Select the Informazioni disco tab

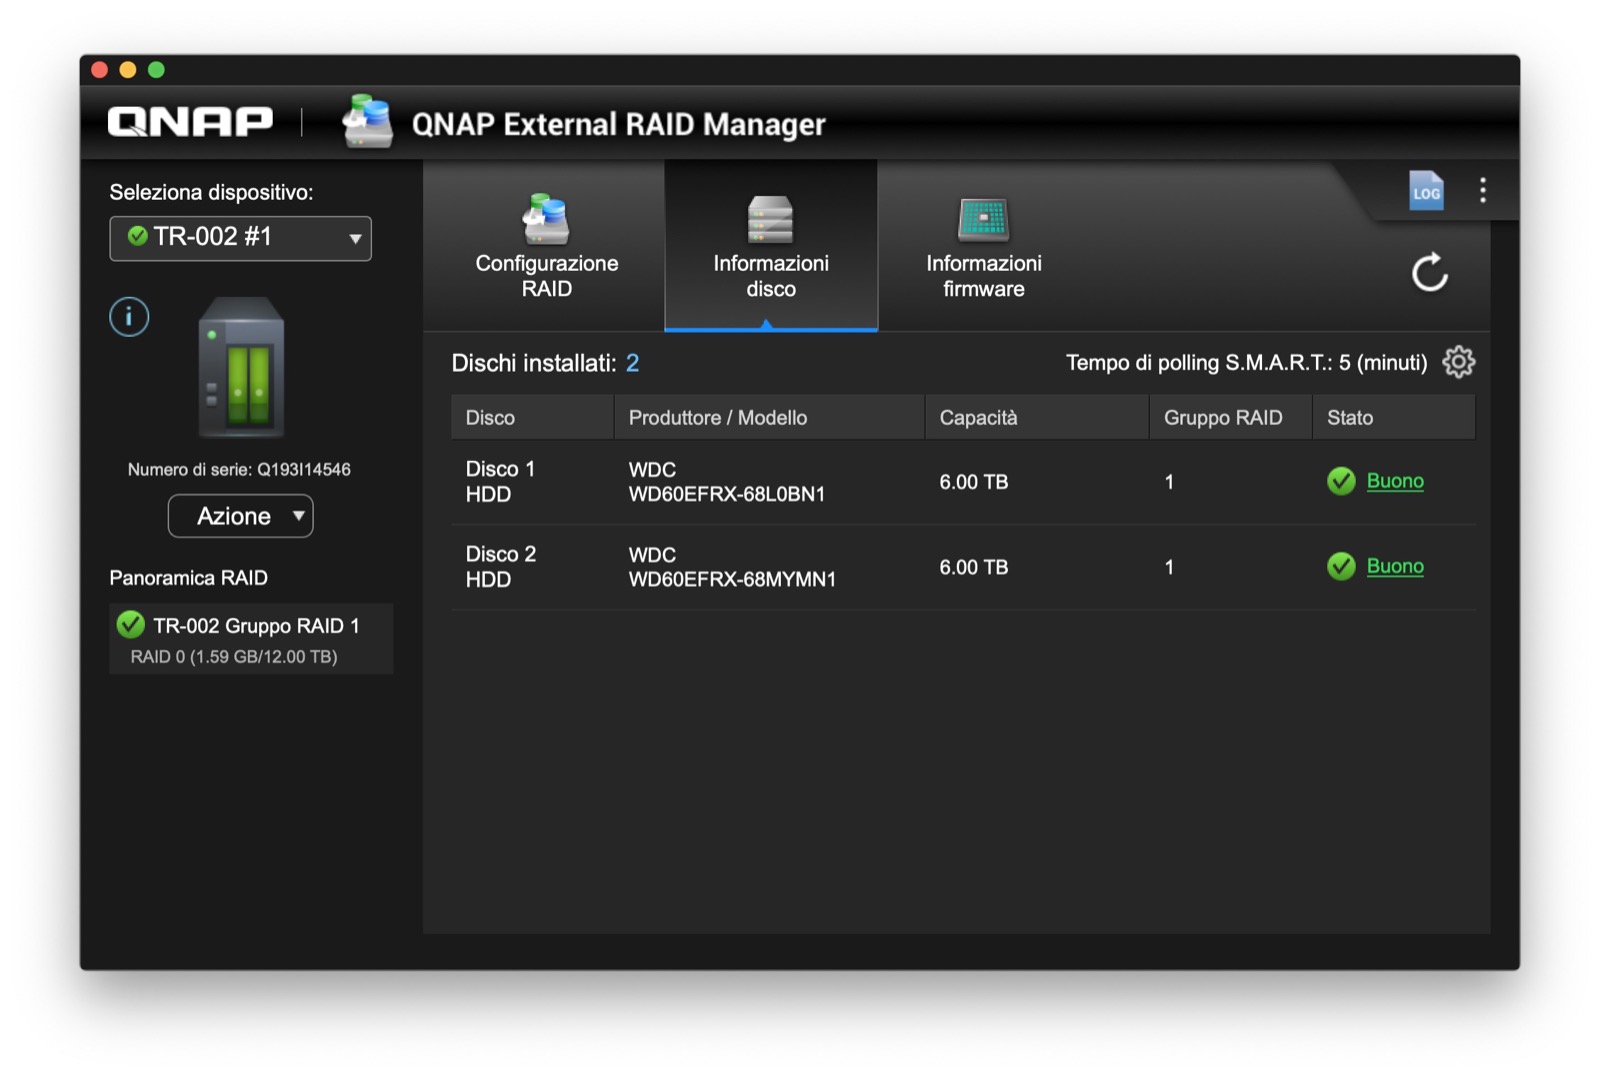point(771,246)
